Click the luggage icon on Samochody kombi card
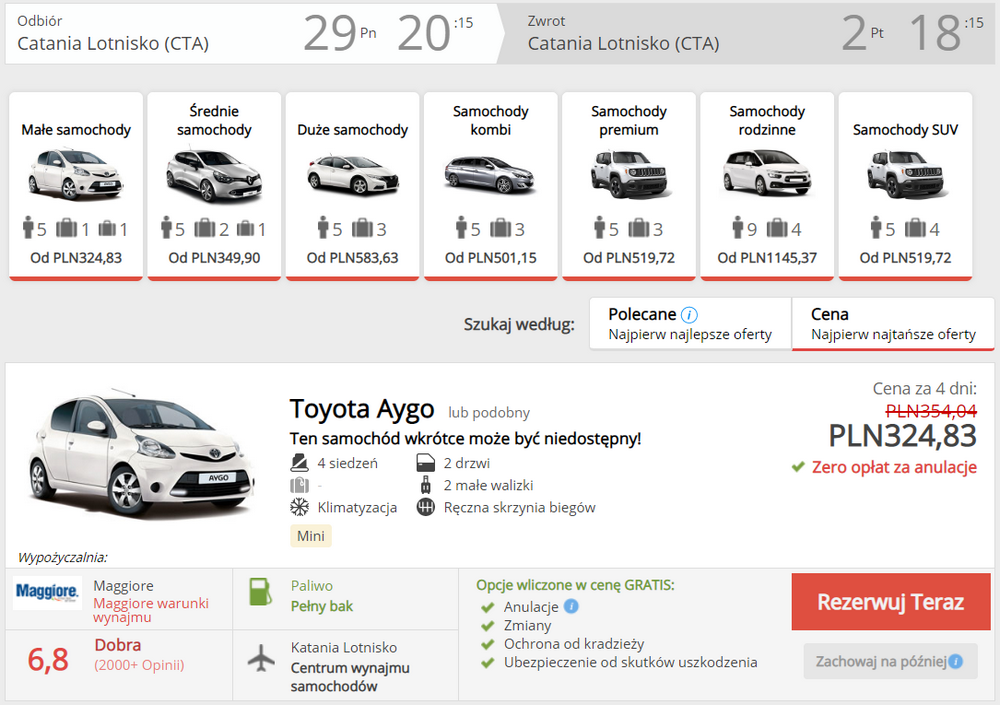 [x=501, y=227]
